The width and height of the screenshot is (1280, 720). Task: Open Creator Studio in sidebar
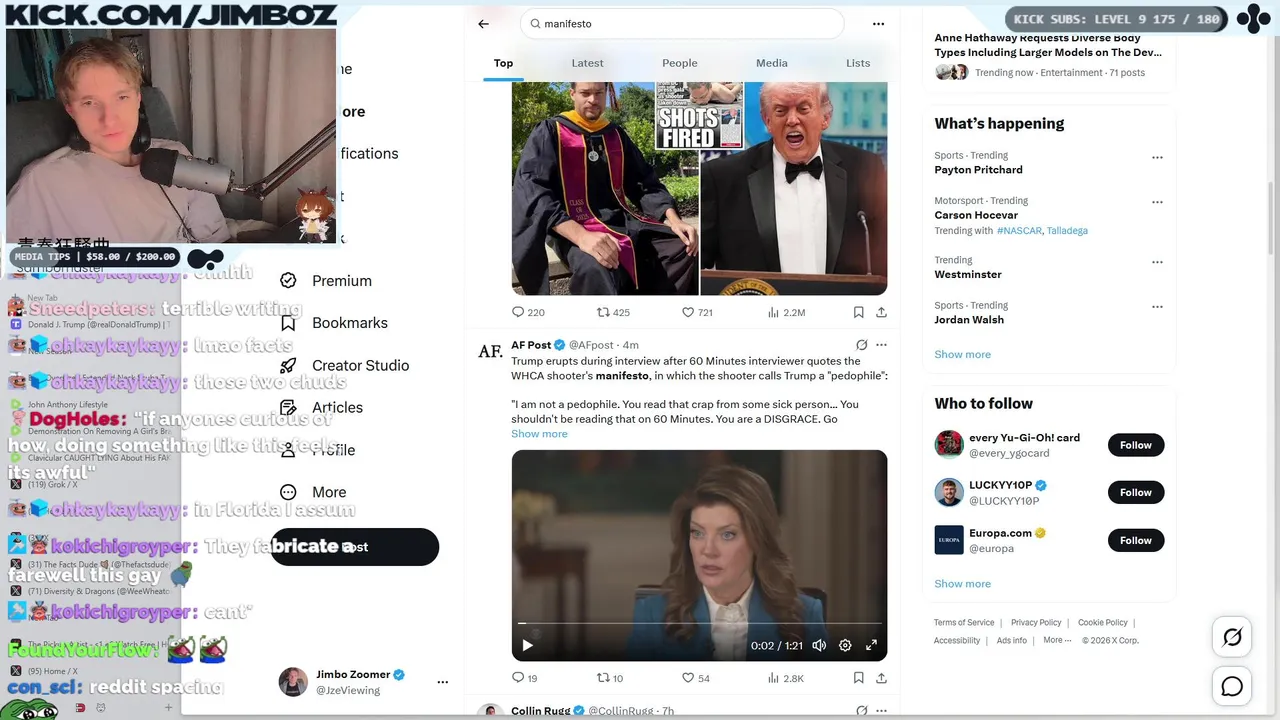point(345,365)
